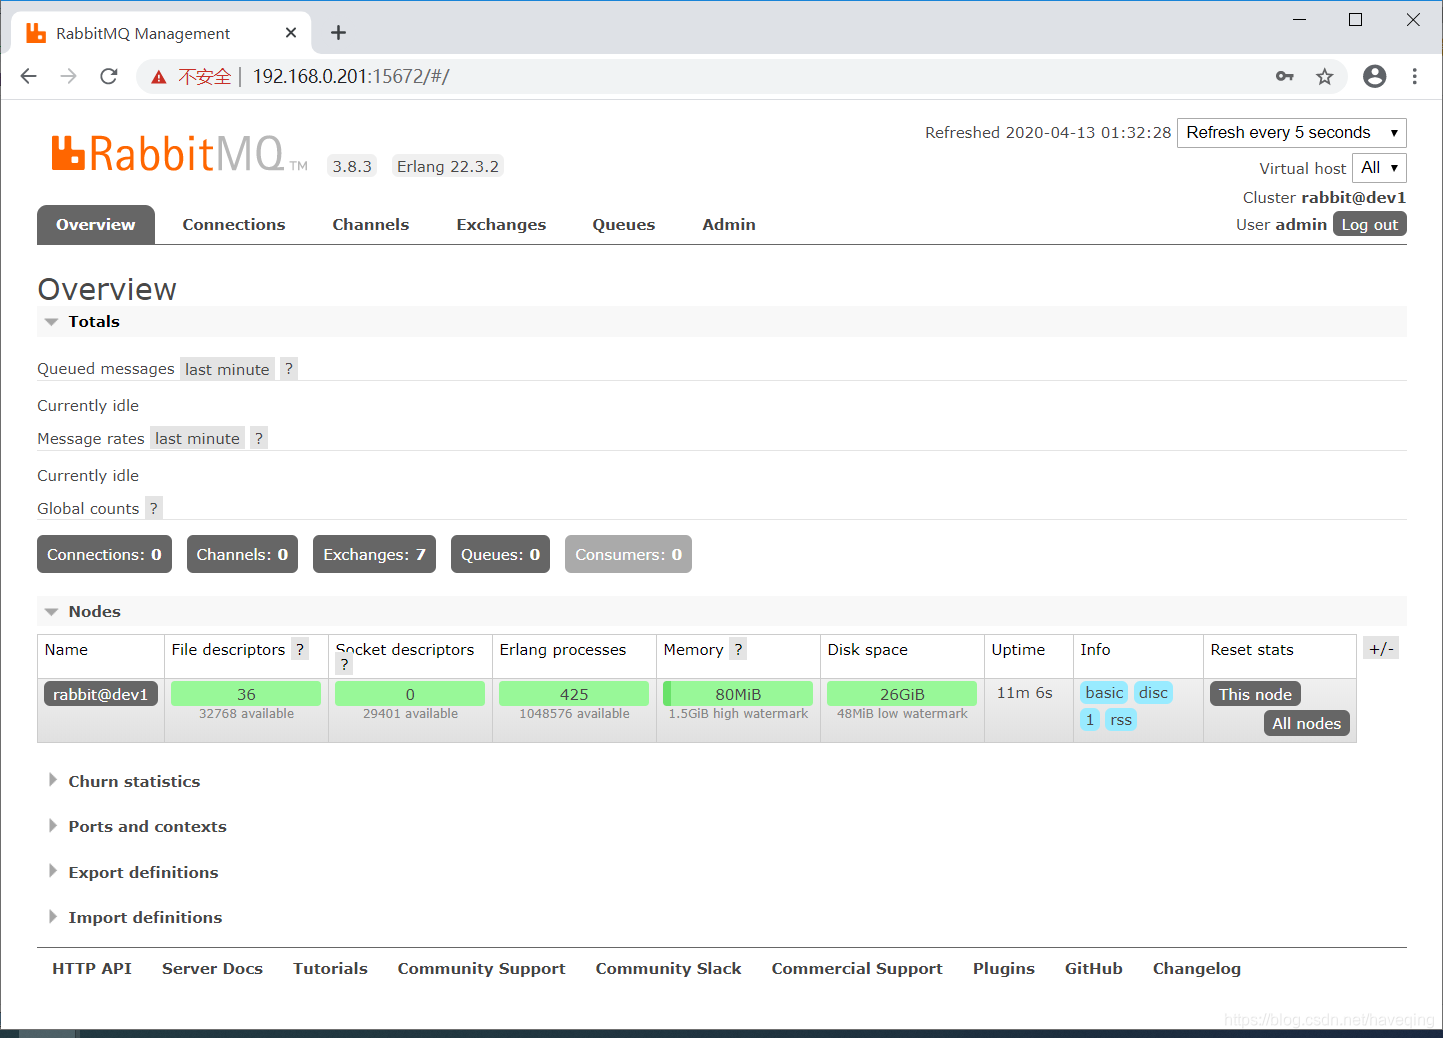
Task: Click Channels: 0 count button
Action: coord(242,554)
